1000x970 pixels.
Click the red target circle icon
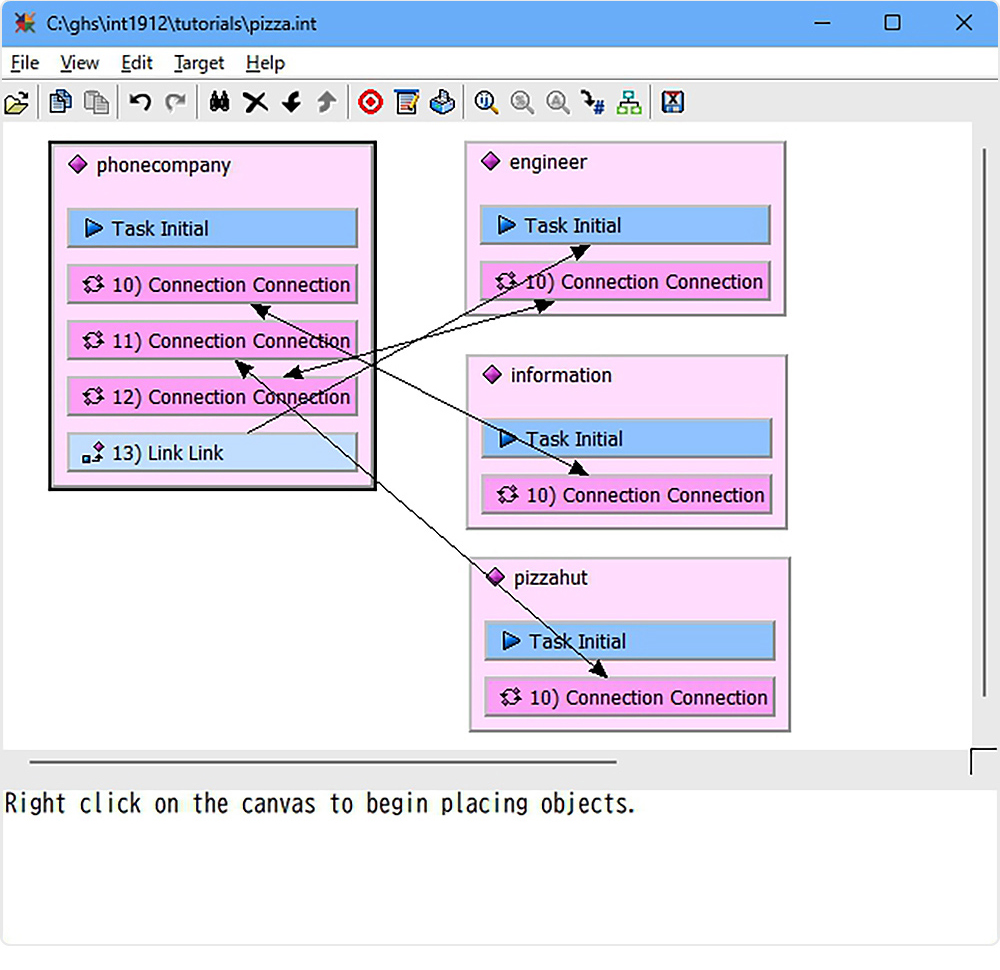[x=370, y=102]
